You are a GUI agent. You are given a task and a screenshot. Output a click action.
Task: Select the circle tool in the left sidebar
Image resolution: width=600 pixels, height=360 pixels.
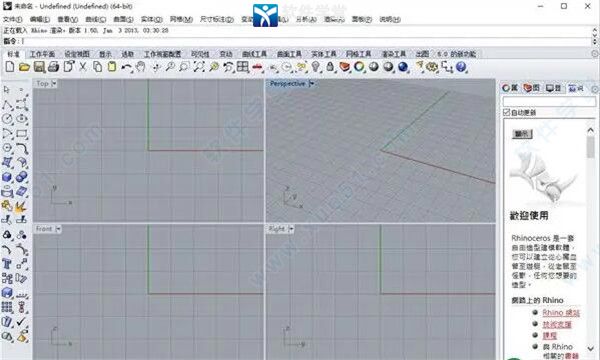pos(7,119)
